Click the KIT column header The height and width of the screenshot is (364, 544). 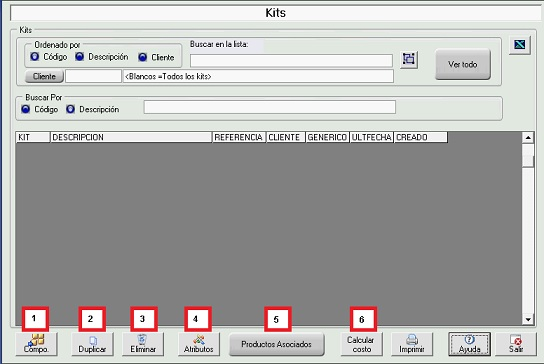[x=33, y=137]
